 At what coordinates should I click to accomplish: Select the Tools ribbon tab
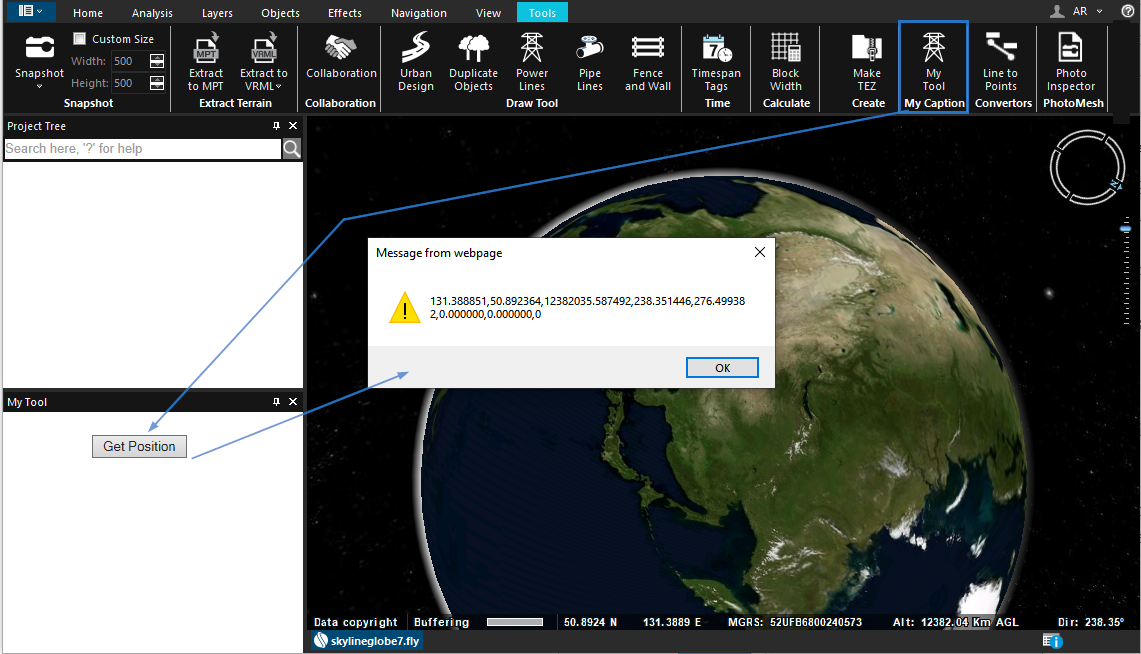pyautogui.click(x=542, y=12)
